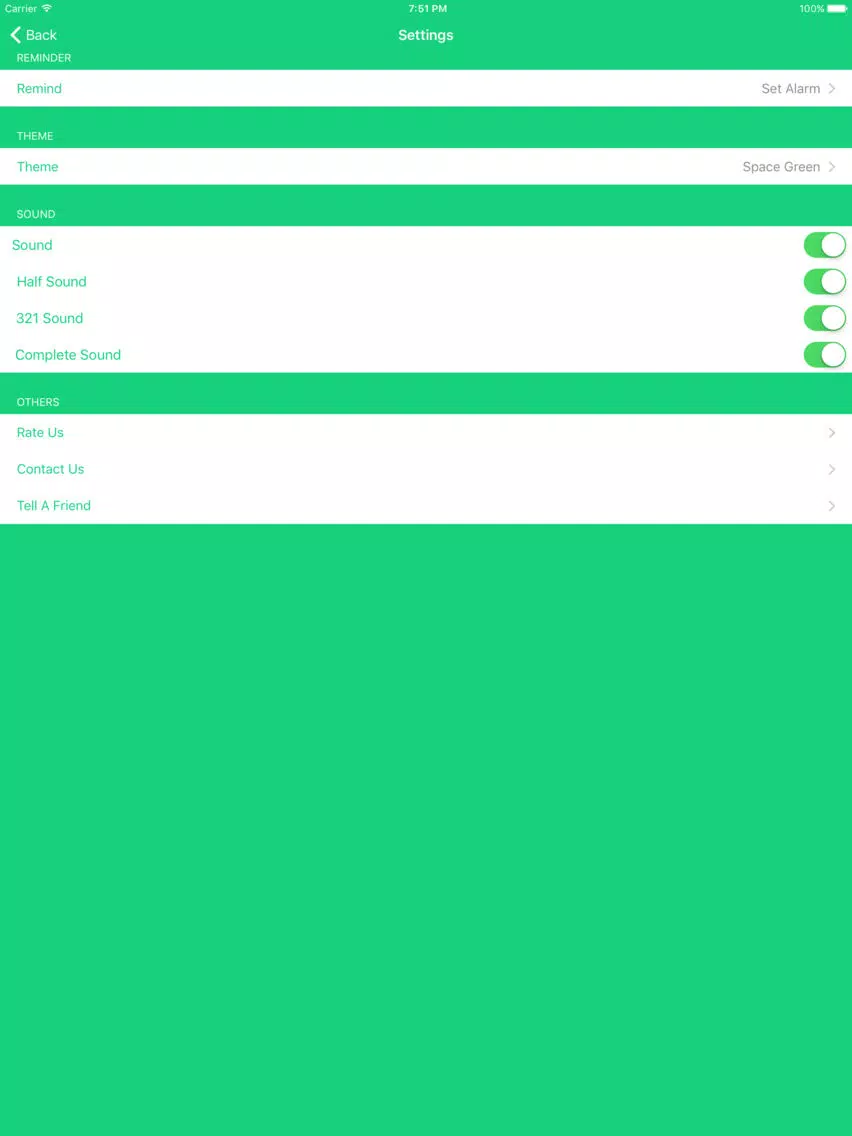Tap the Half Sound label
Image resolution: width=852 pixels, height=1136 pixels.
tap(51, 282)
